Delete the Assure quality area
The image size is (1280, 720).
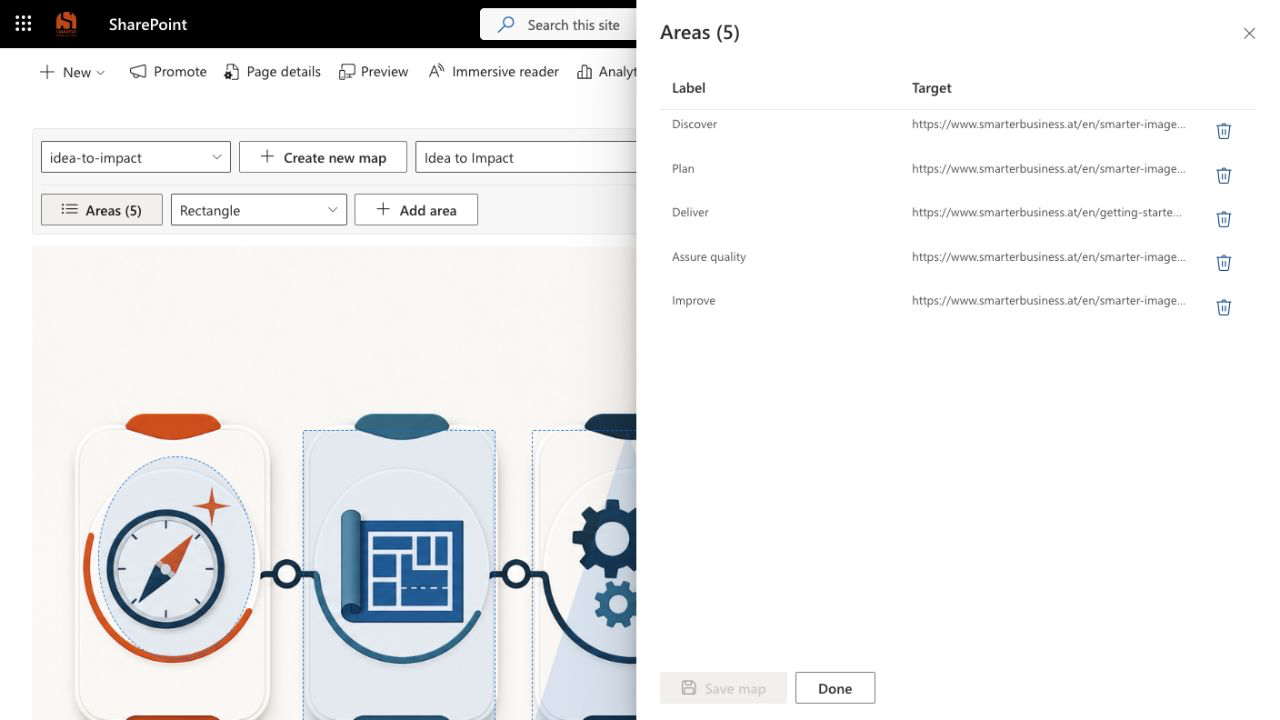pyautogui.click(x=1223, y=263)
